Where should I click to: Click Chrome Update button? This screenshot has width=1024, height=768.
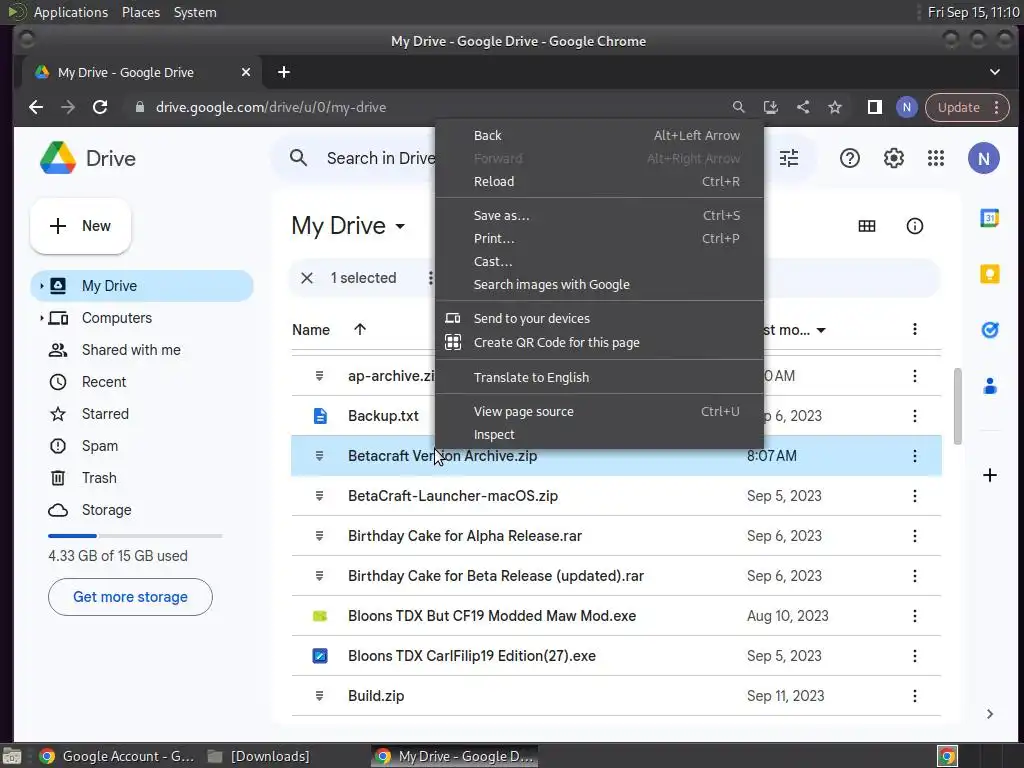(x=967, y=107)
